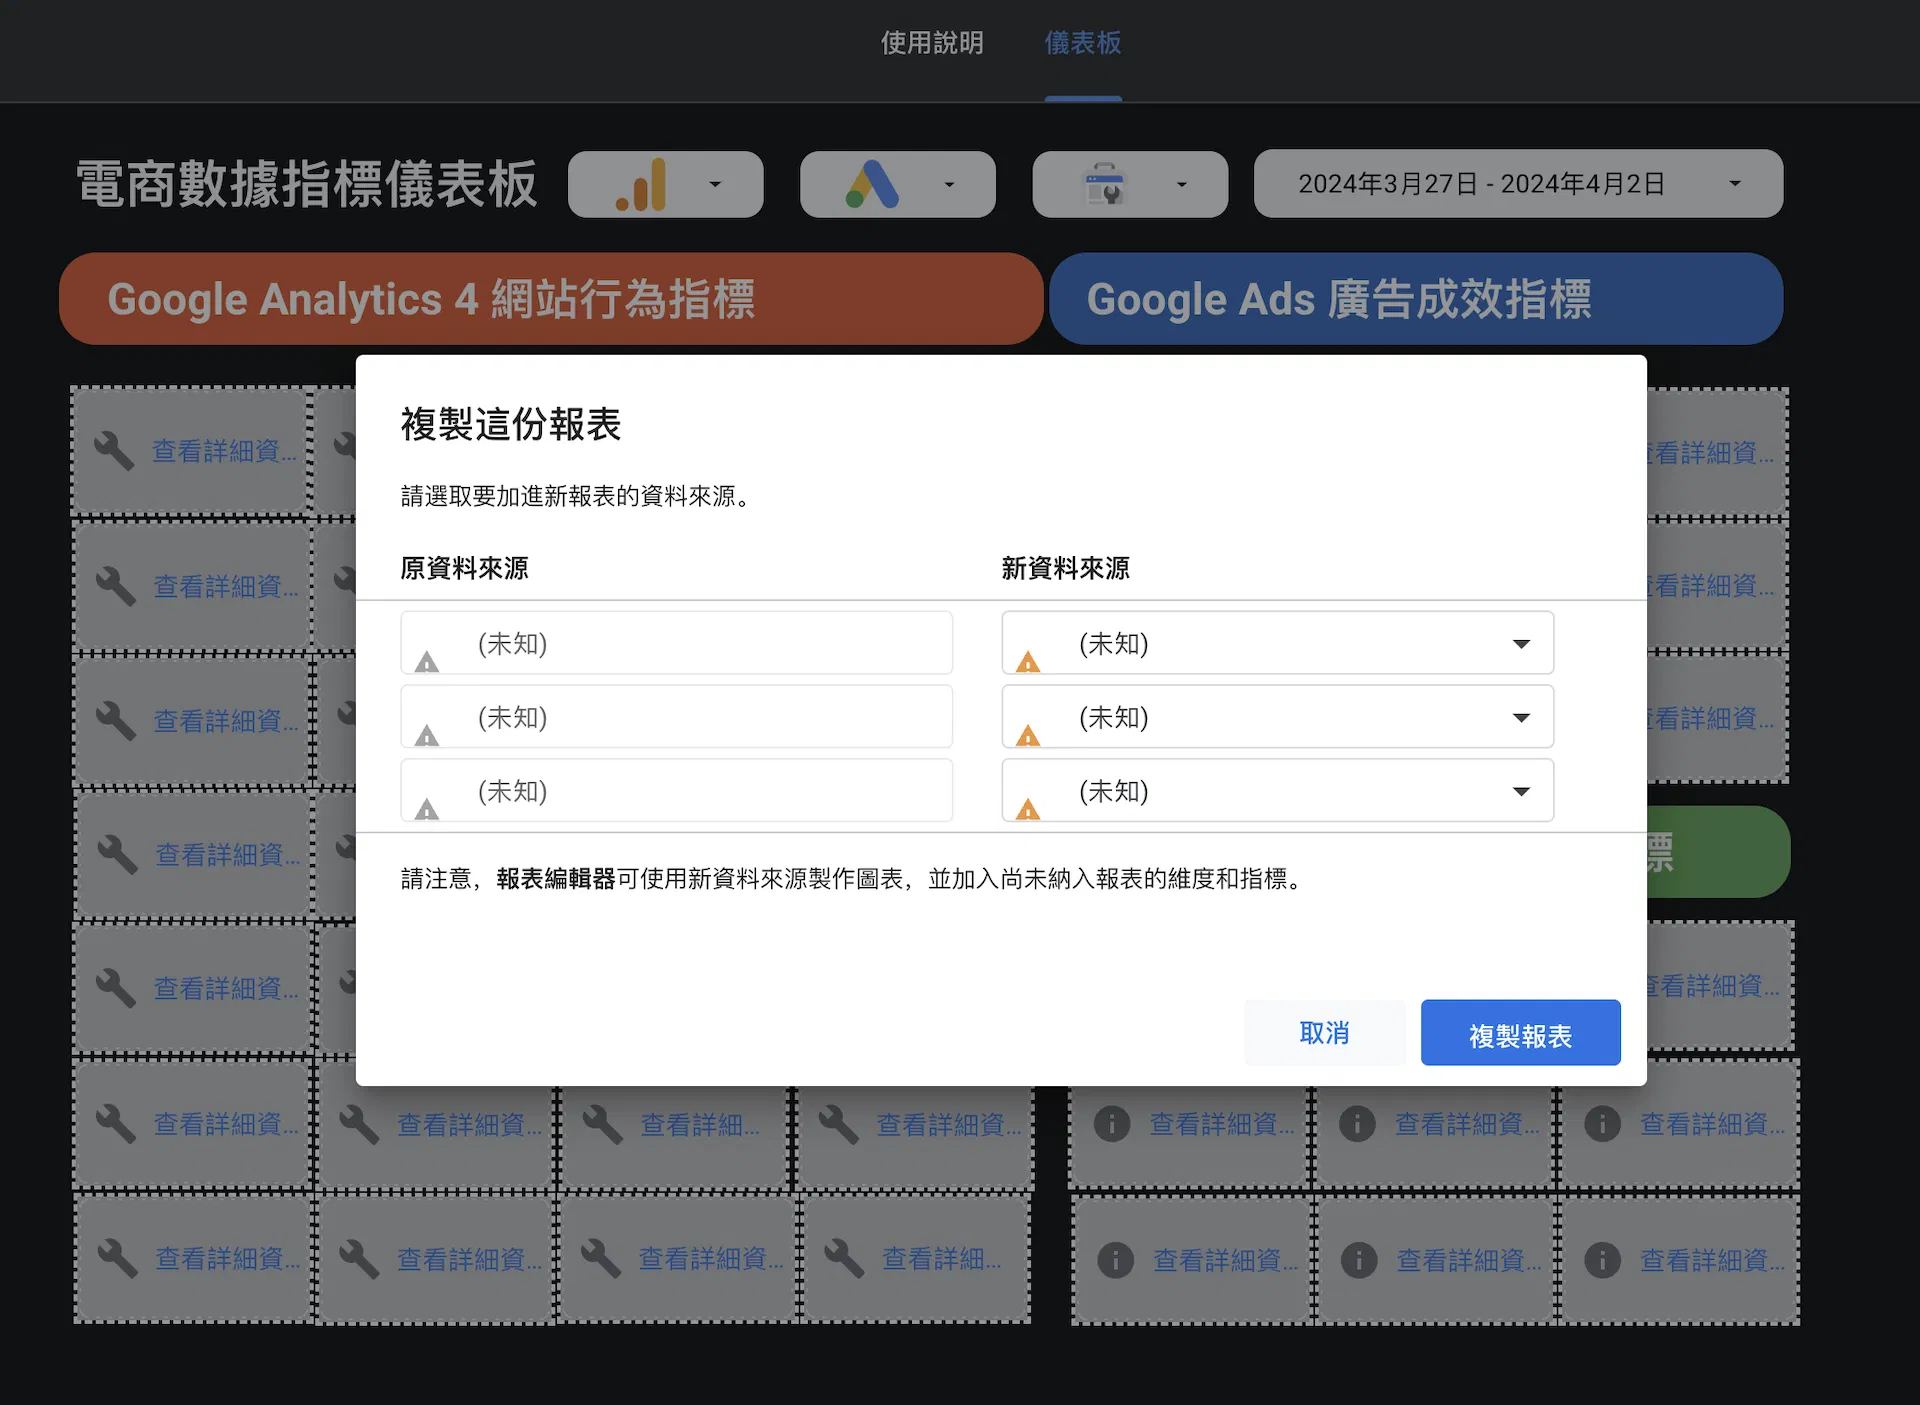
Task: Click first row's 原資料來源 (未知) field
Action: pos(676,643)
